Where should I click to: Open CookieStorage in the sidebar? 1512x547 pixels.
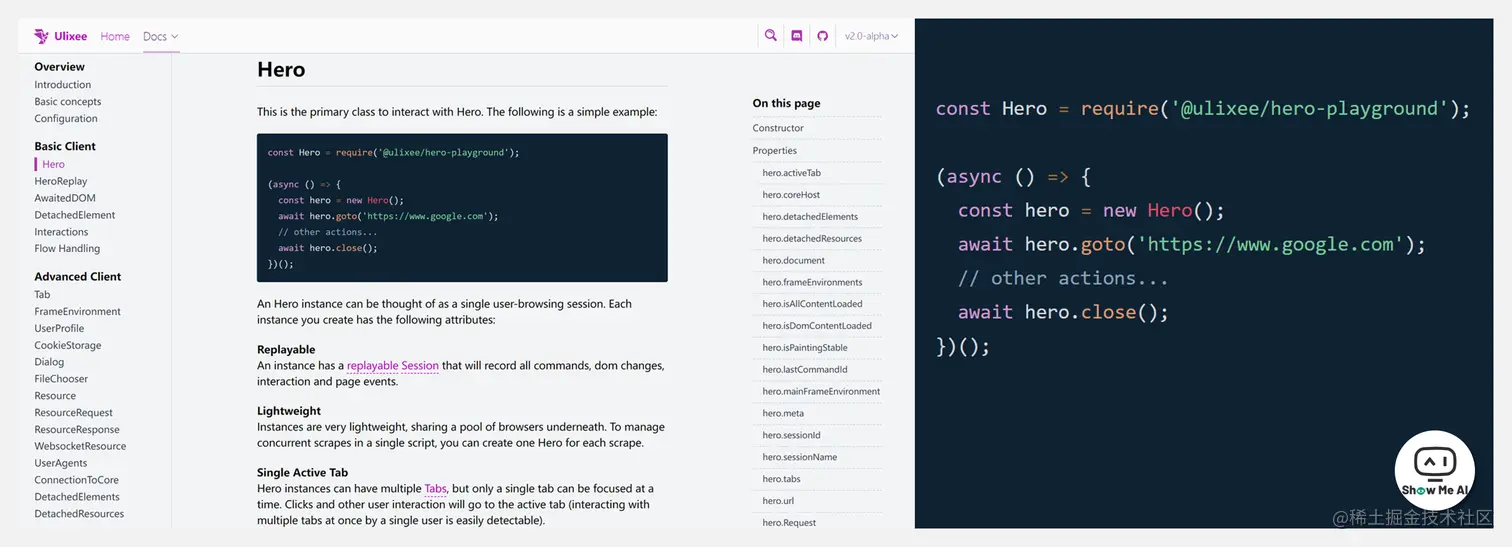point(68,345)
